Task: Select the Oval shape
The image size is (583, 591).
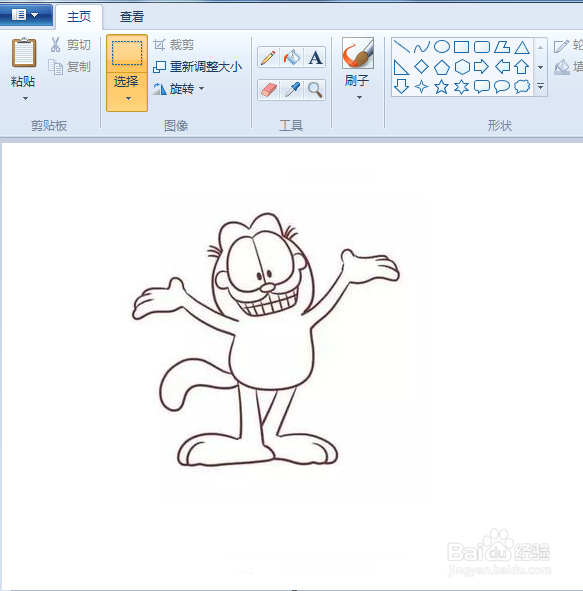Action: (442, 47)
